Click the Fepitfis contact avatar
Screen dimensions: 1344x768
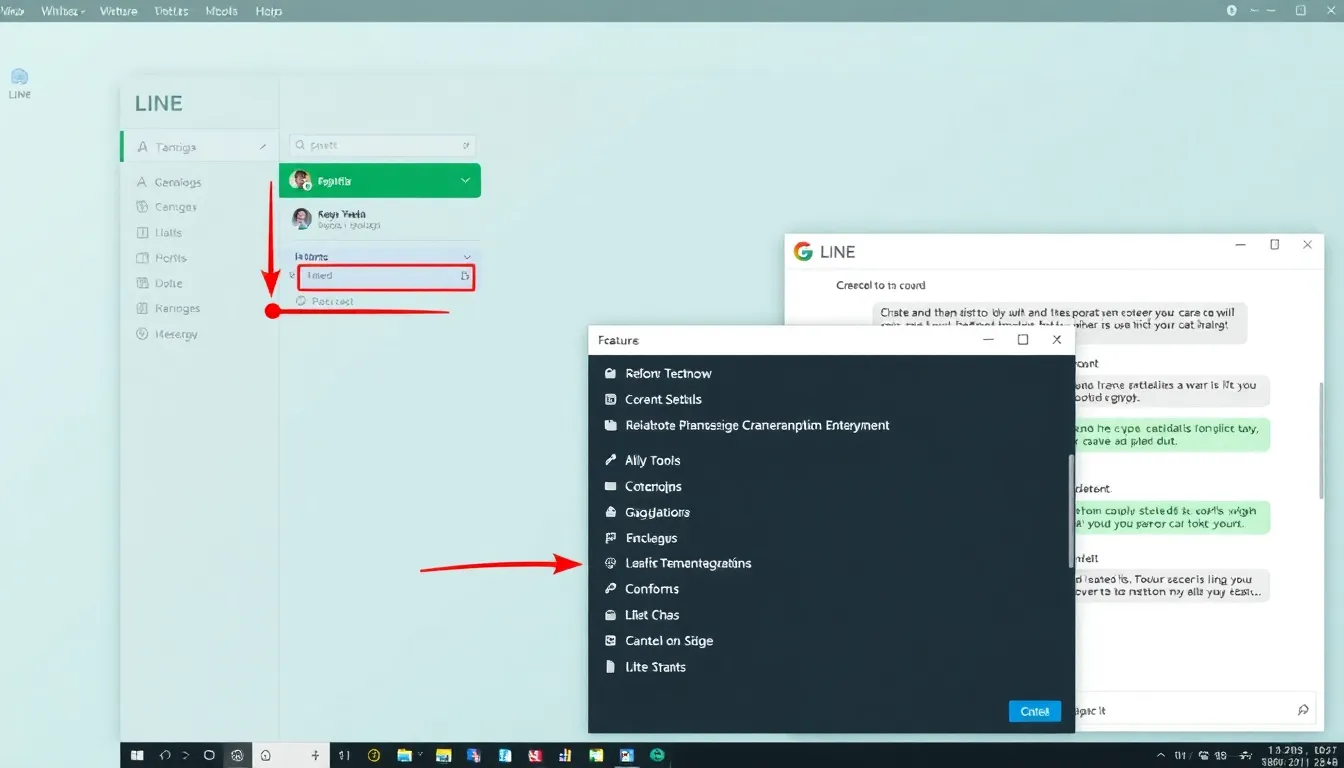point(300,180)
